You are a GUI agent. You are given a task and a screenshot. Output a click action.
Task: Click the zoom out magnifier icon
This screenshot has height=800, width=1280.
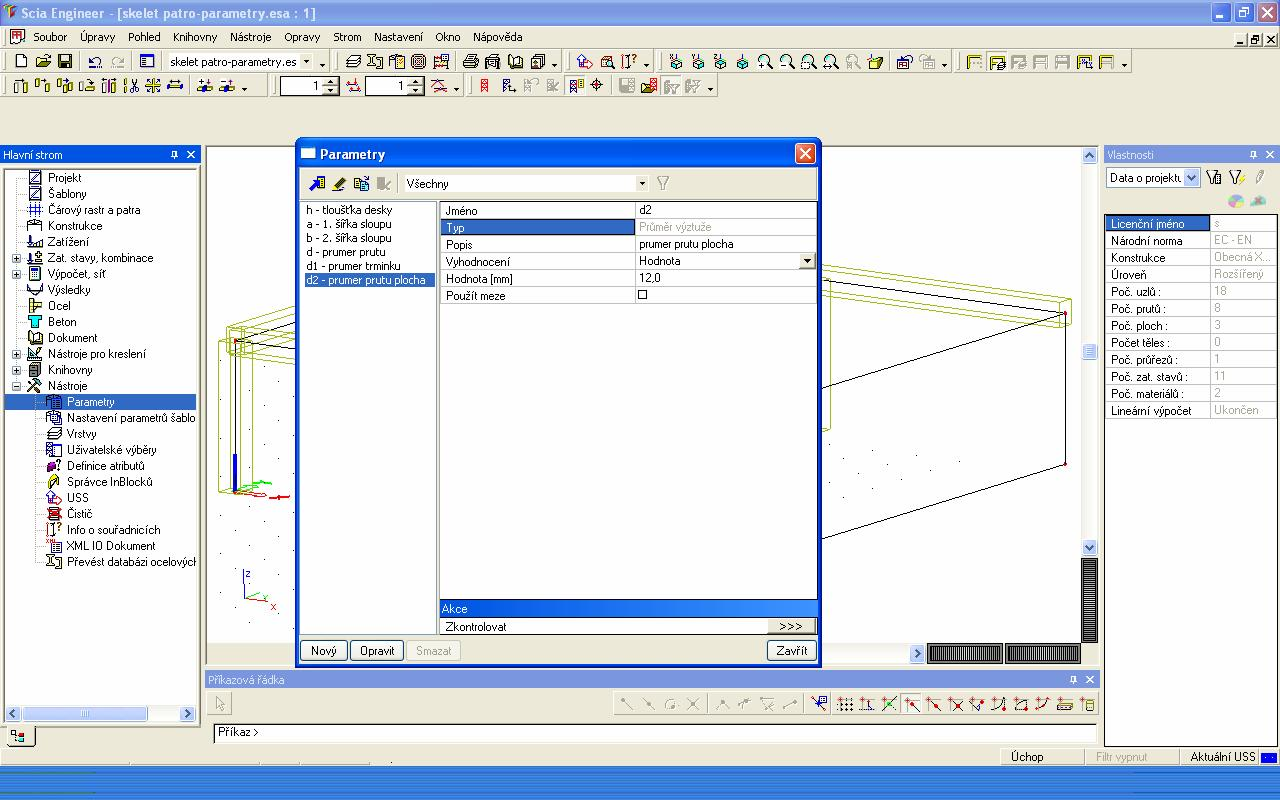(787, 62)
